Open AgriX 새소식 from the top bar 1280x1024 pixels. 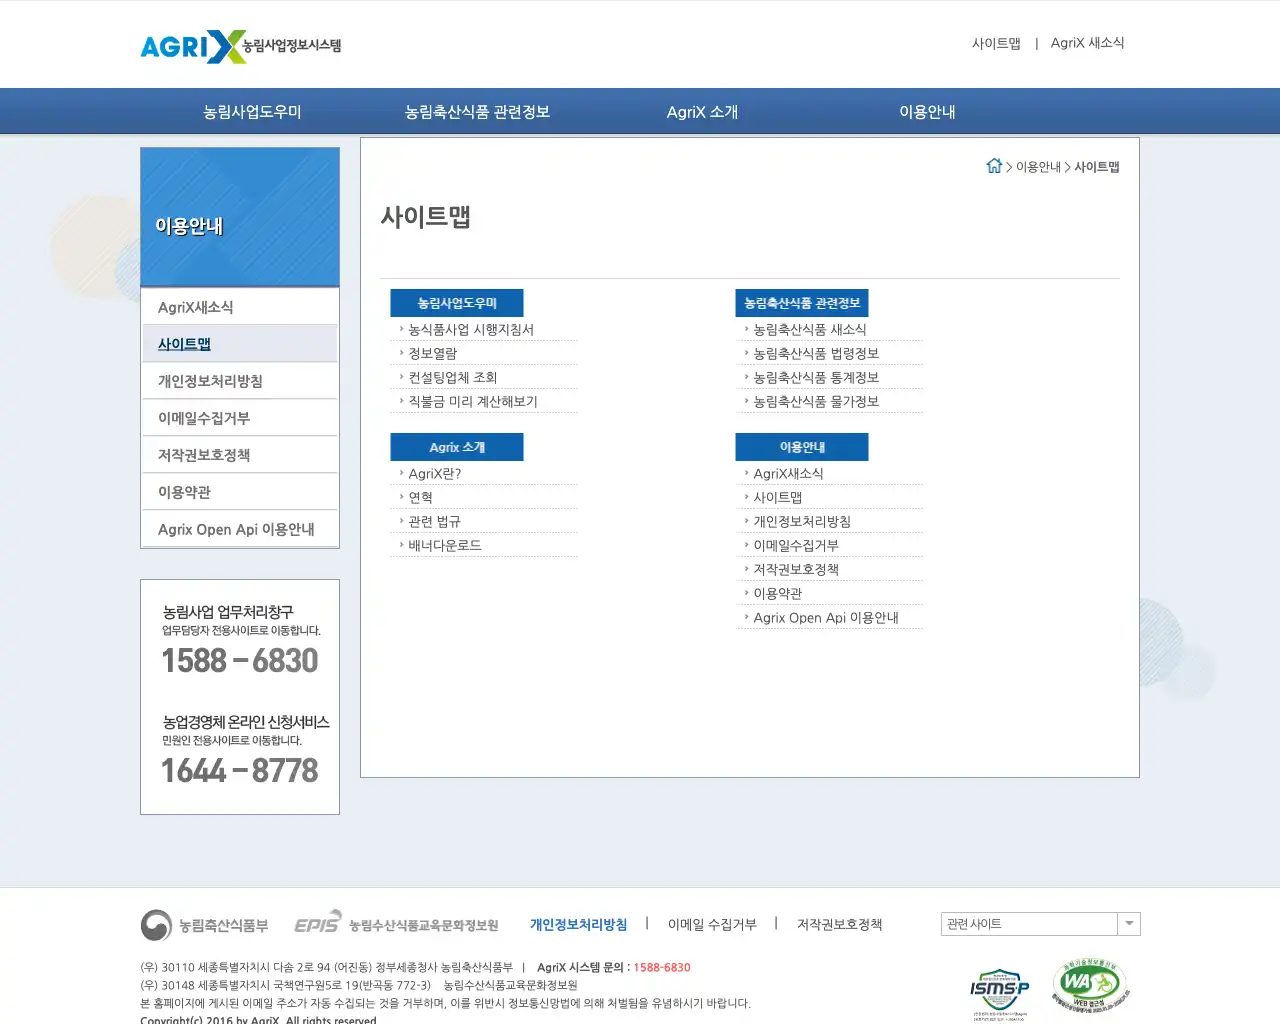tap(1087, 43)
